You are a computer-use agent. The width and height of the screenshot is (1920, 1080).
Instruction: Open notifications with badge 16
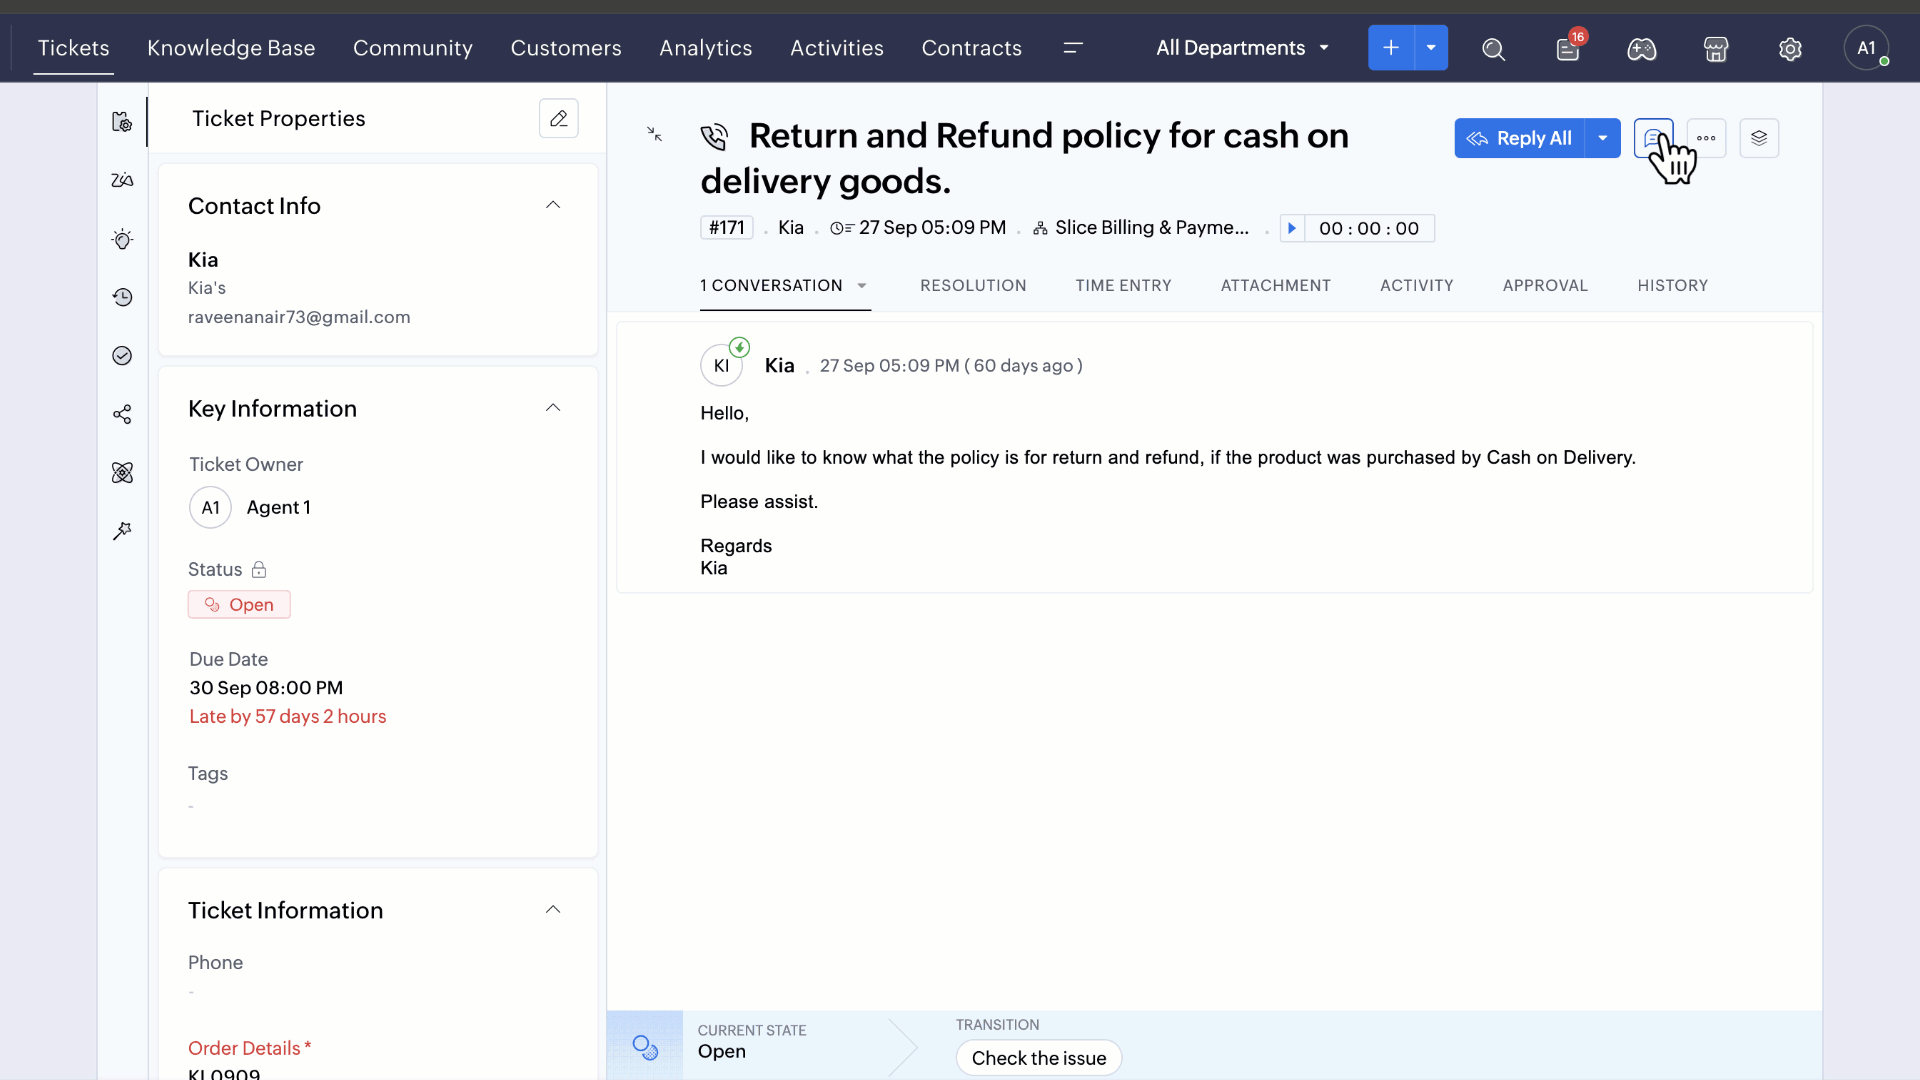[1568, 48]
